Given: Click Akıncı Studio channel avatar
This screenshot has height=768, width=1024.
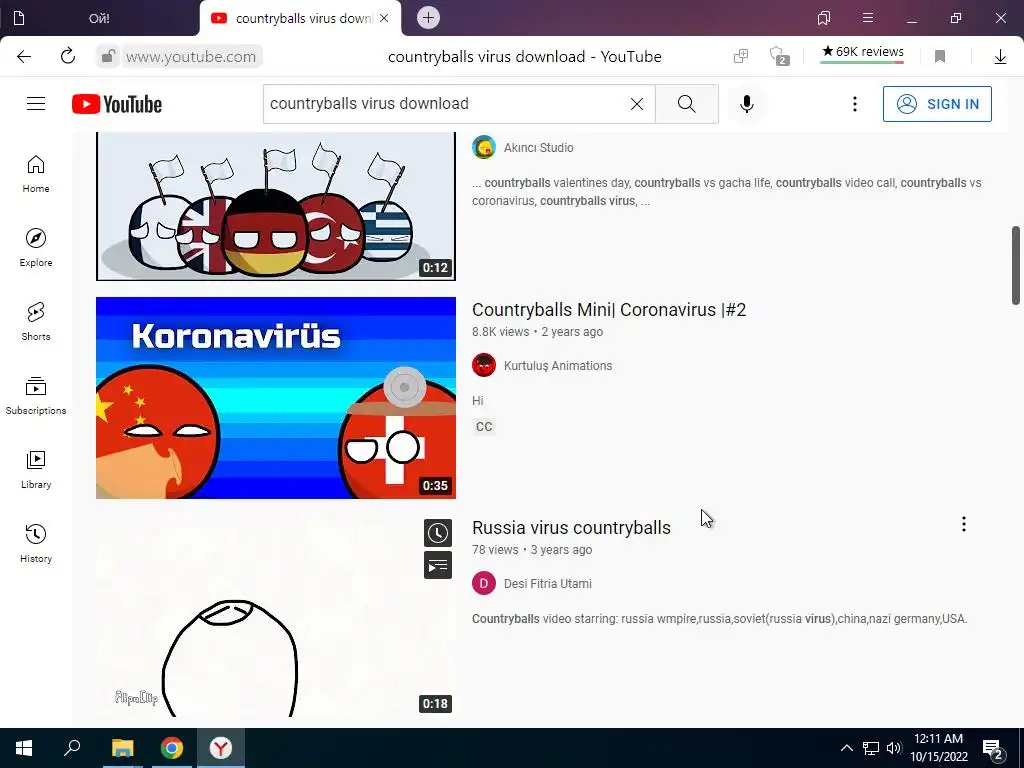Looking at the screenshot, I should [484, 147].
